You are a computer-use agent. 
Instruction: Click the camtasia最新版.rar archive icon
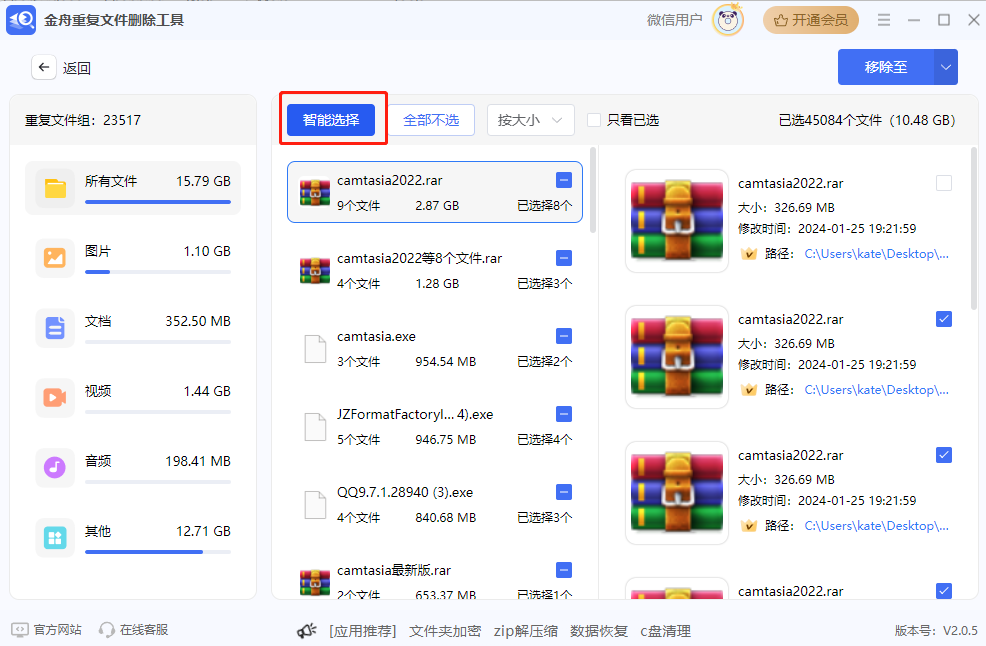[x=315, y=582]
